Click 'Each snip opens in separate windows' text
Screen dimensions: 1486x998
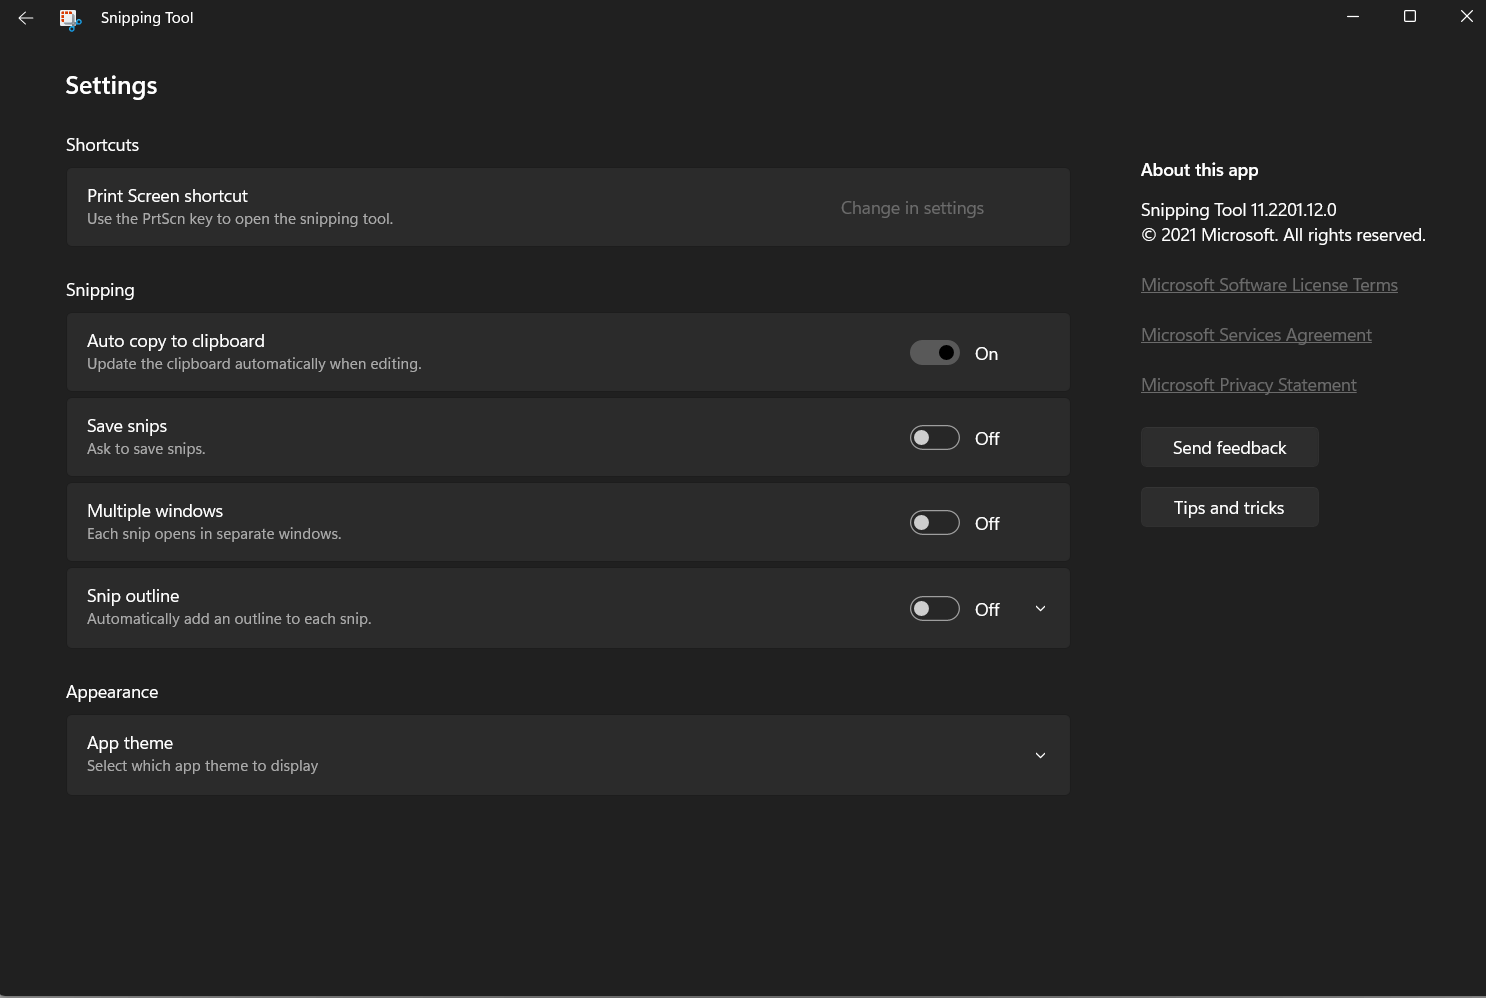214,534
